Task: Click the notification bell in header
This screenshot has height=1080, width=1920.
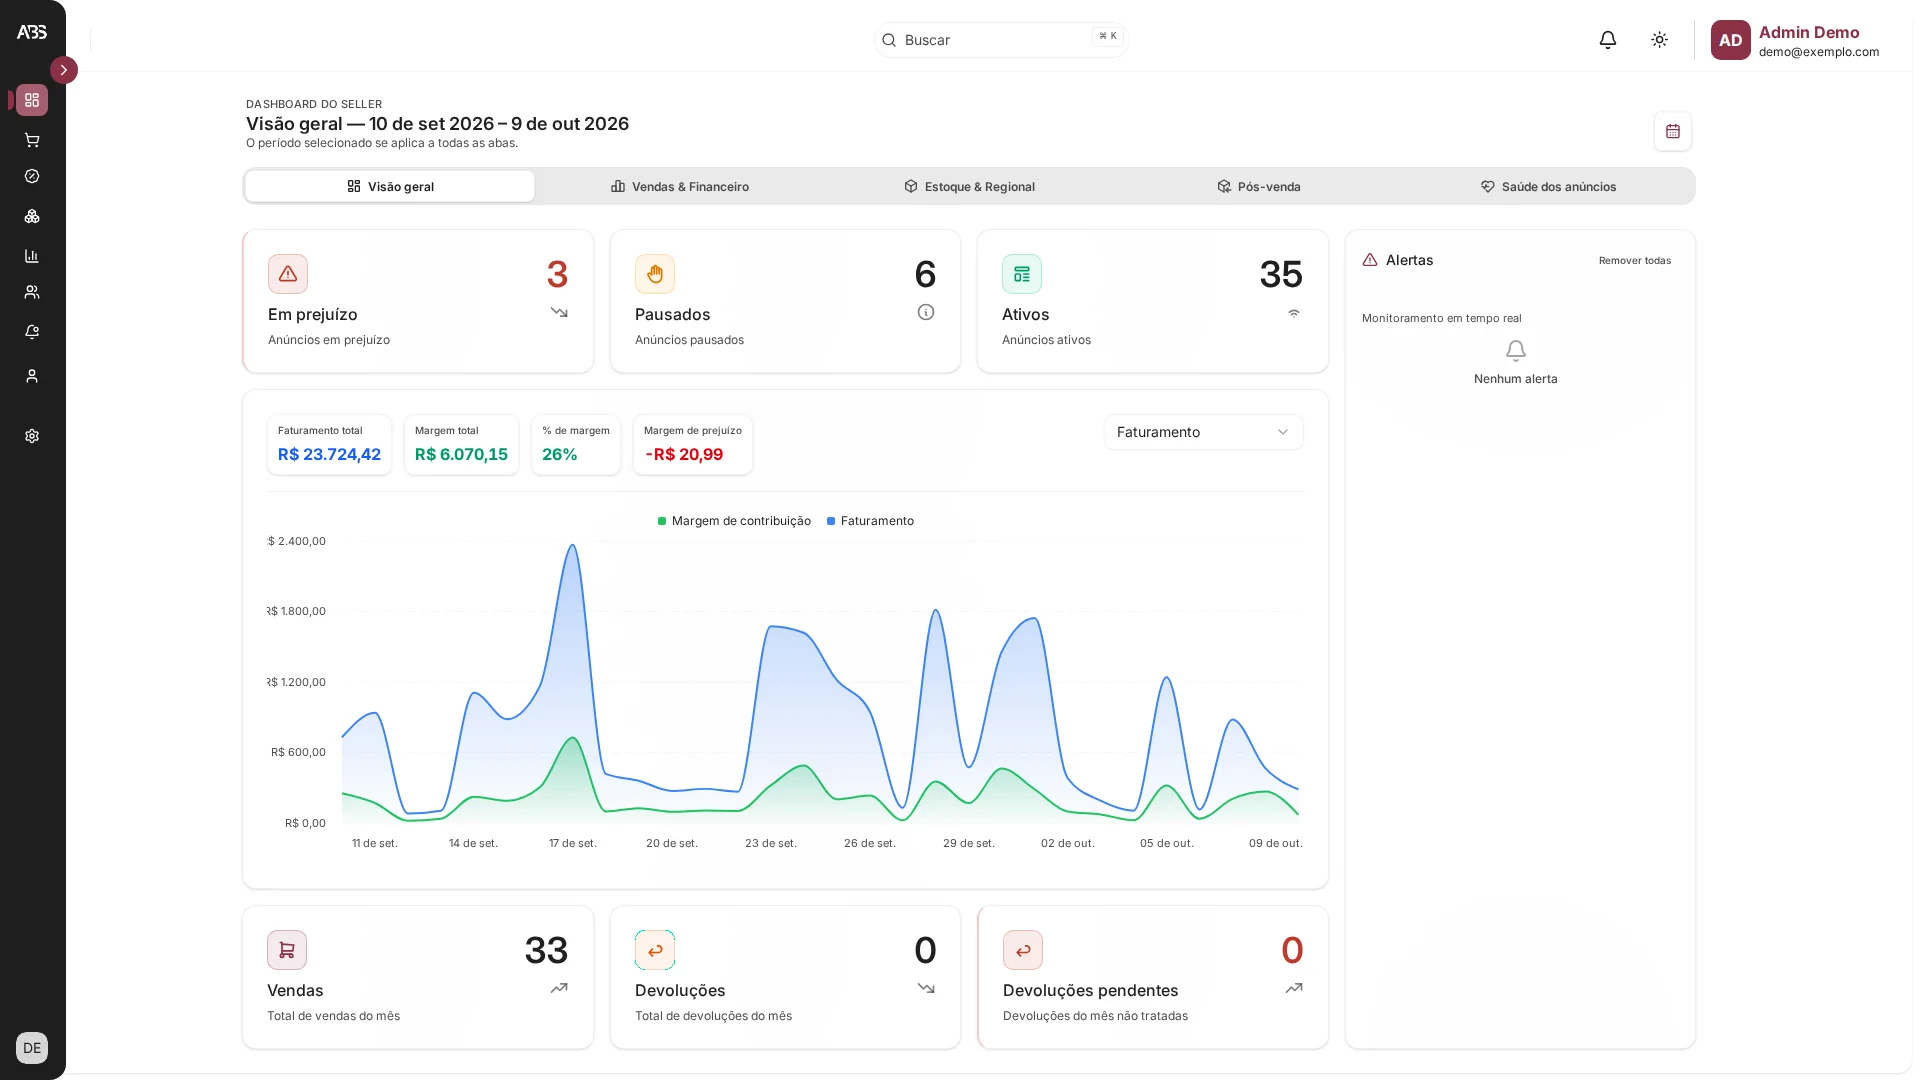Action: point(1608,40)
